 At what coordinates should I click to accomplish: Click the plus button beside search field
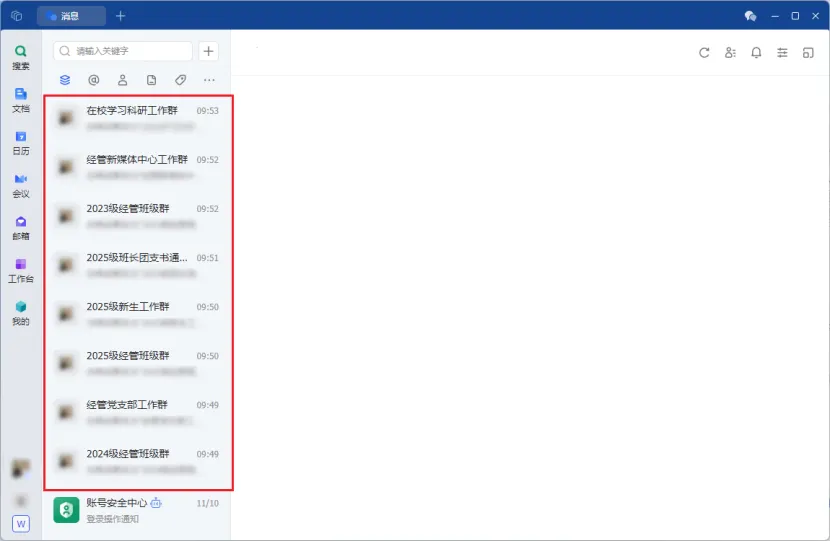[x=209, y=51]
